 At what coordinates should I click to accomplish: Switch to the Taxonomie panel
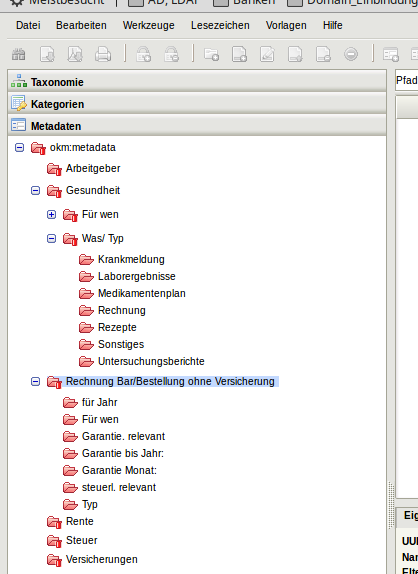tap(197, 81)
